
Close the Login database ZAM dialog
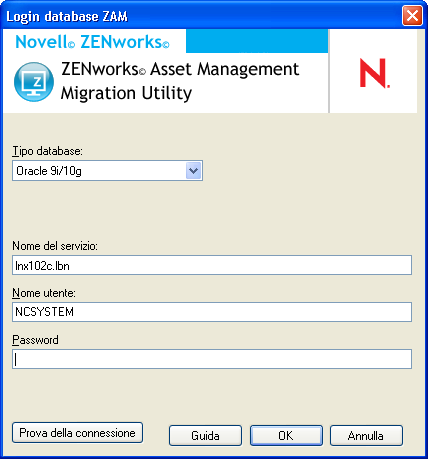412,16
